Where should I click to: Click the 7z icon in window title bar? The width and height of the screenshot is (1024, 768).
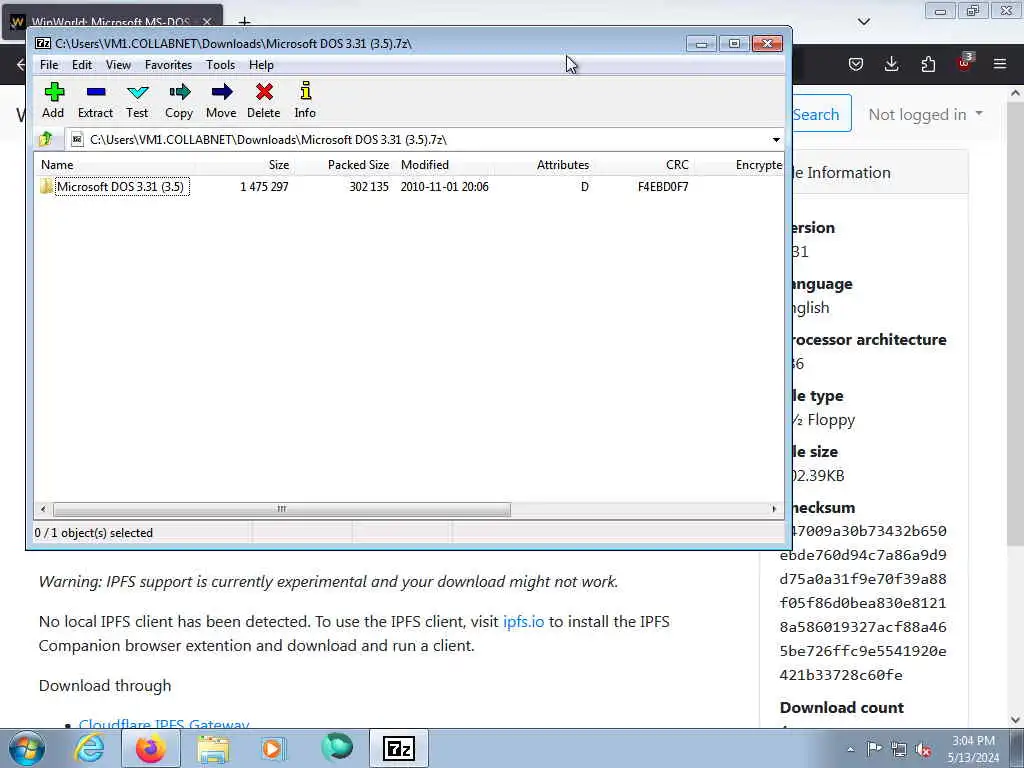pos(43,44)
